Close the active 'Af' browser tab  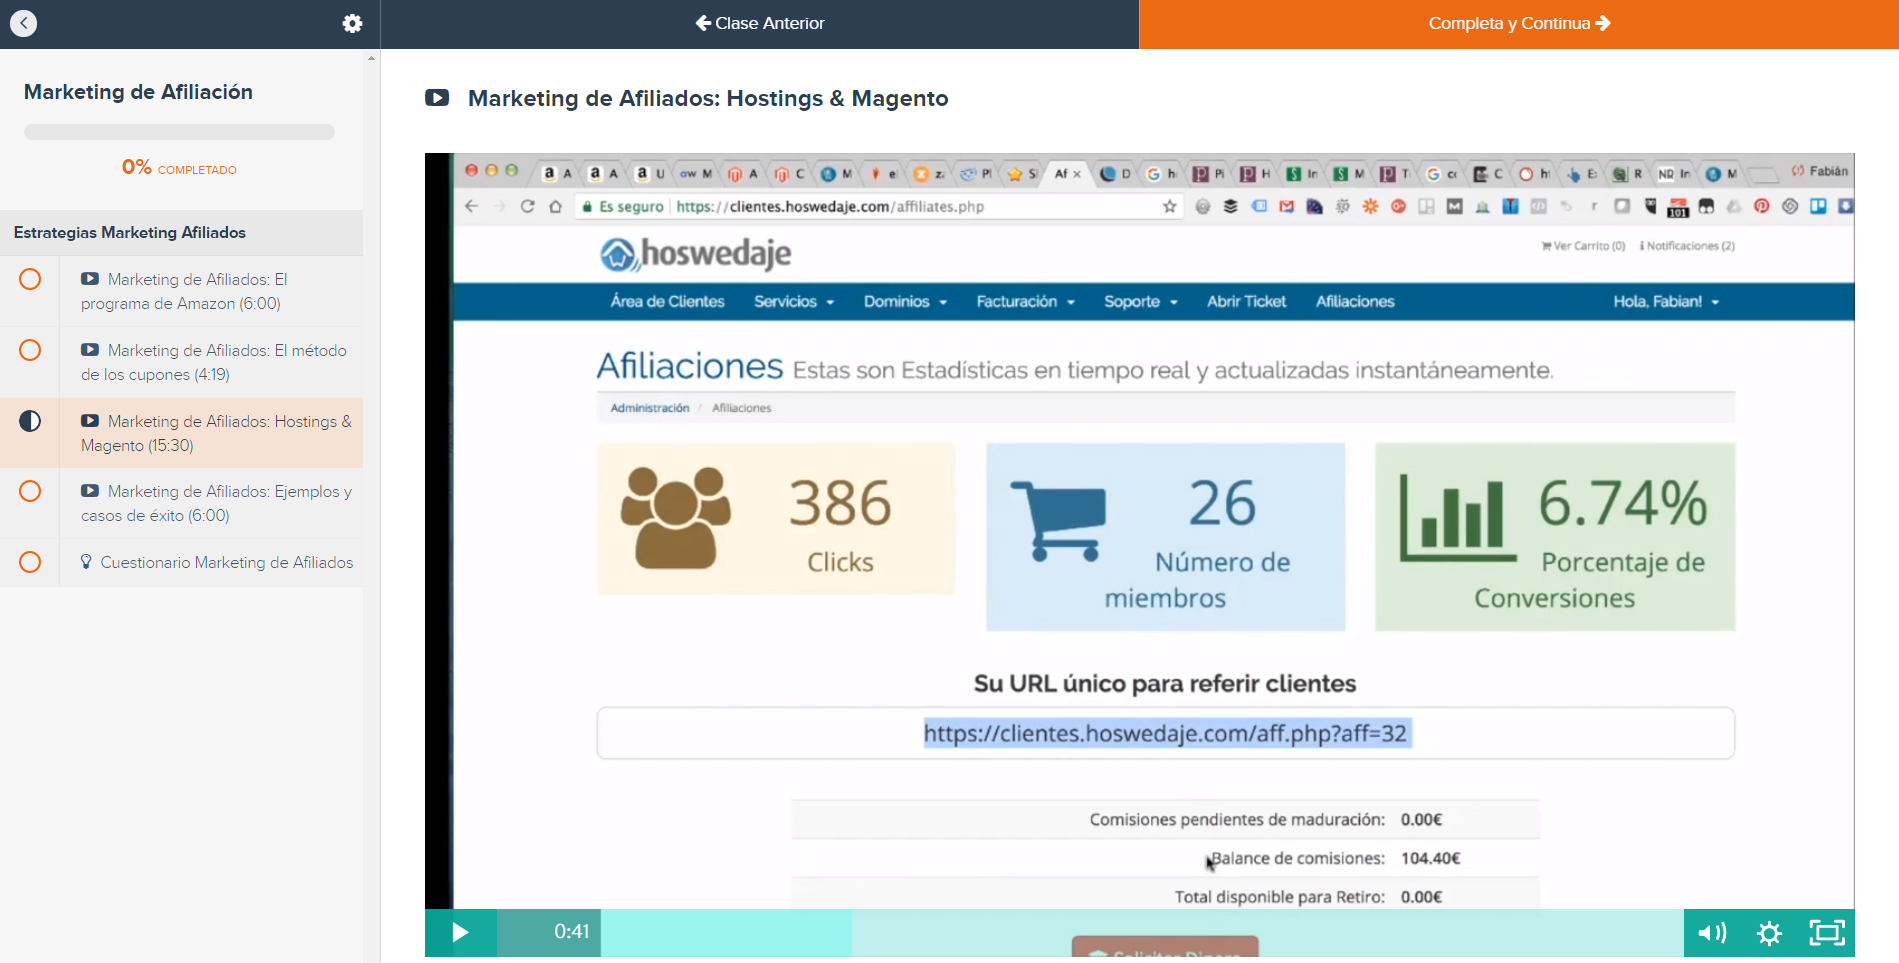point(1077,174)
